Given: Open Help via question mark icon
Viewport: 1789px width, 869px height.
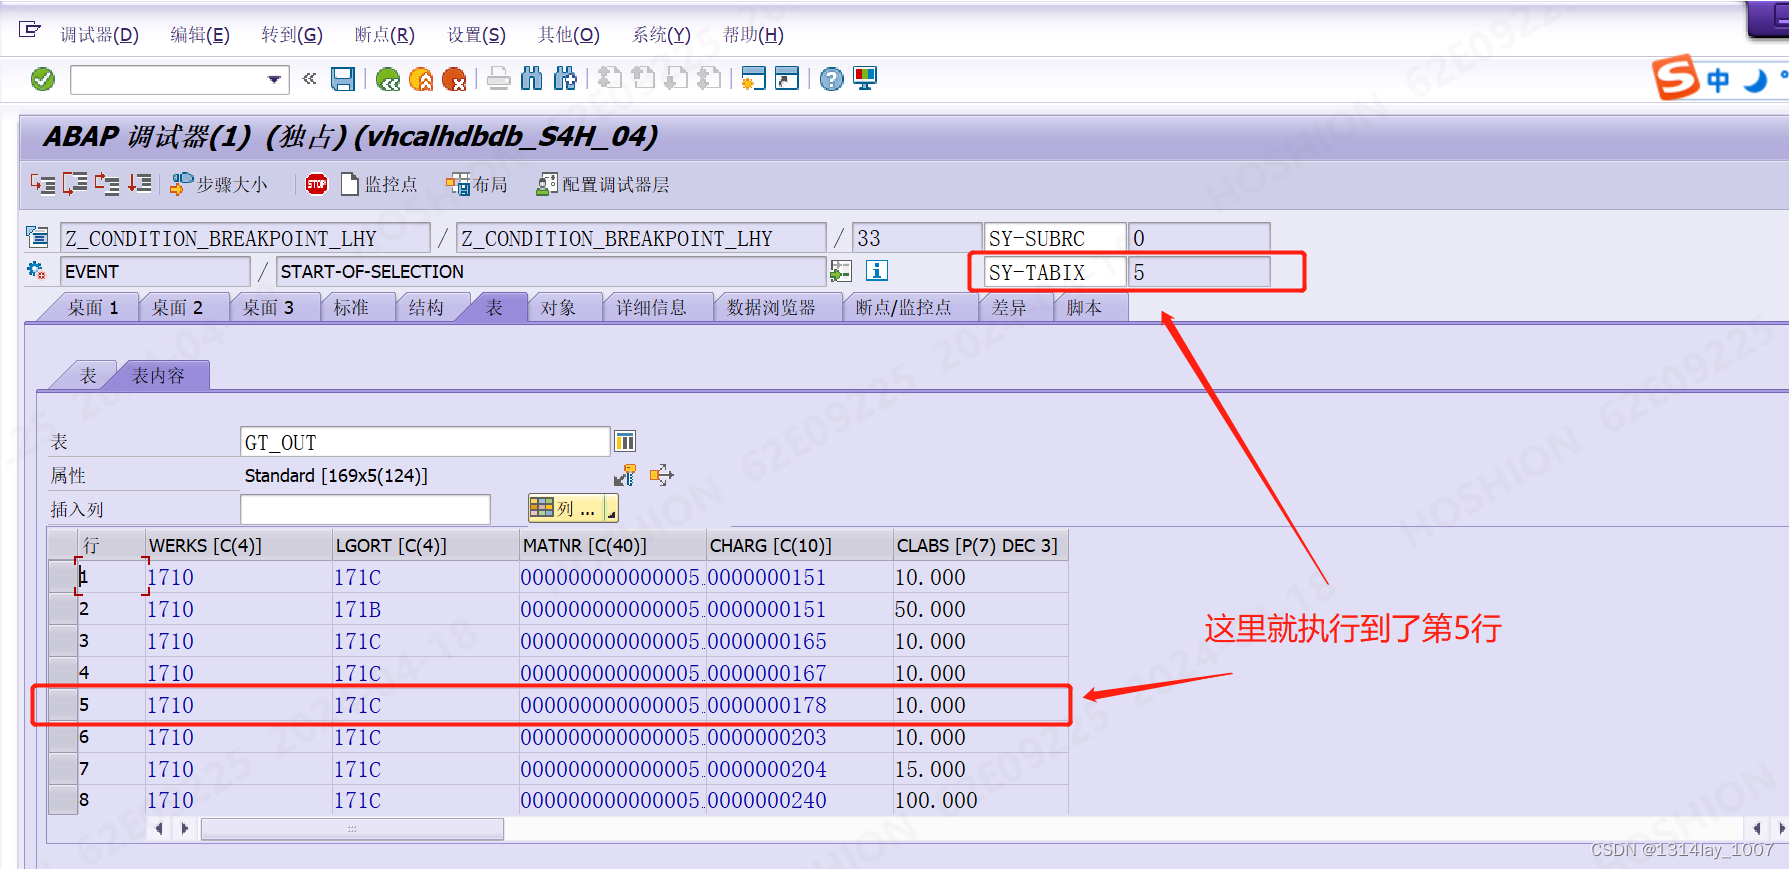Looking at the screenshot, I should pos(831,79).
